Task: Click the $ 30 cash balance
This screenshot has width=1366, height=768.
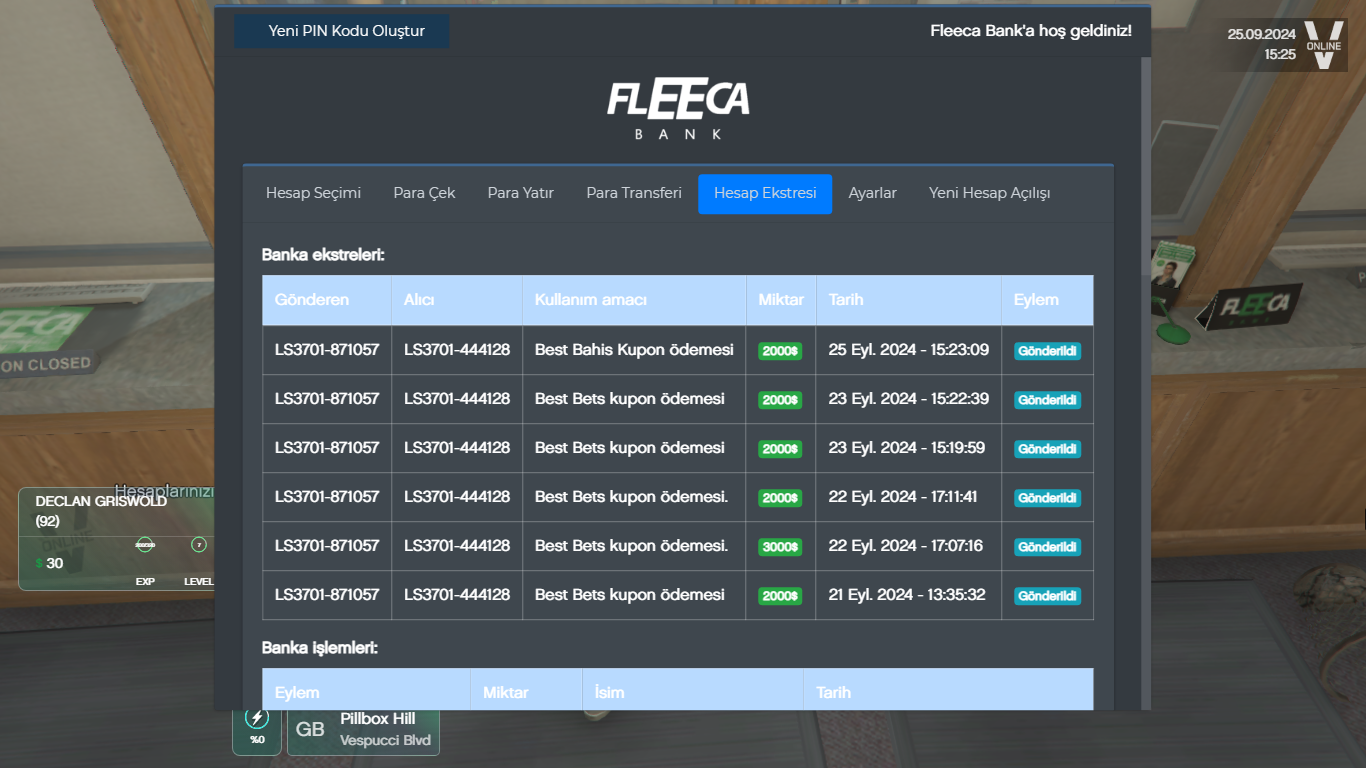Action: click(49, 563)
